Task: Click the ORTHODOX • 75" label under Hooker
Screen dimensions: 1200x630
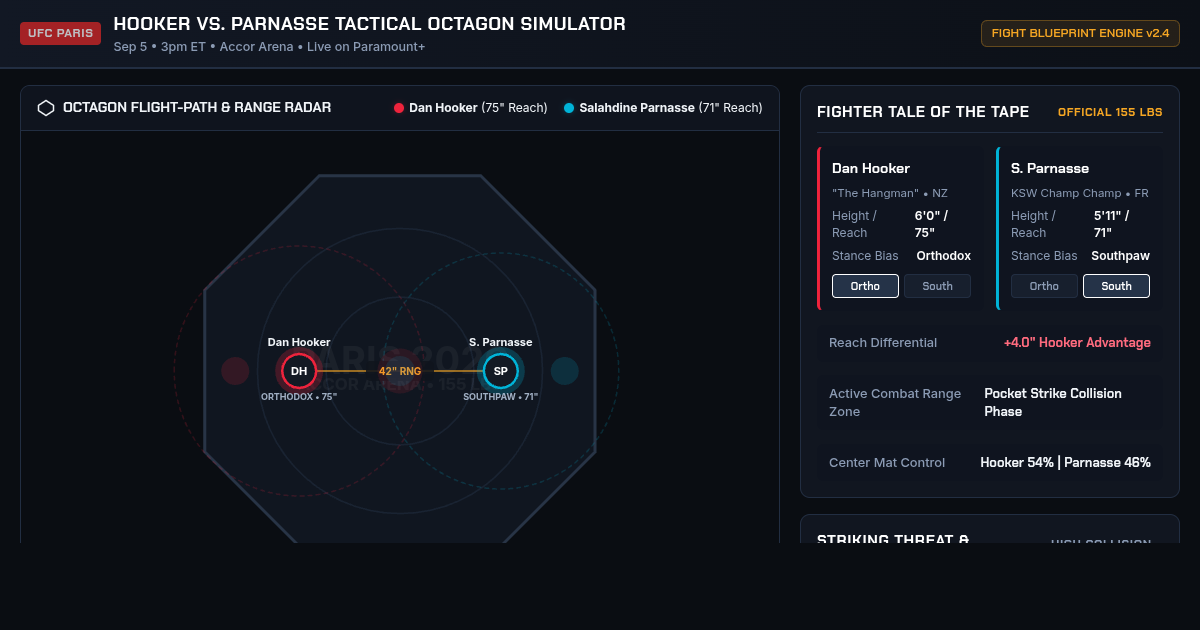Action: click(299, 397)
